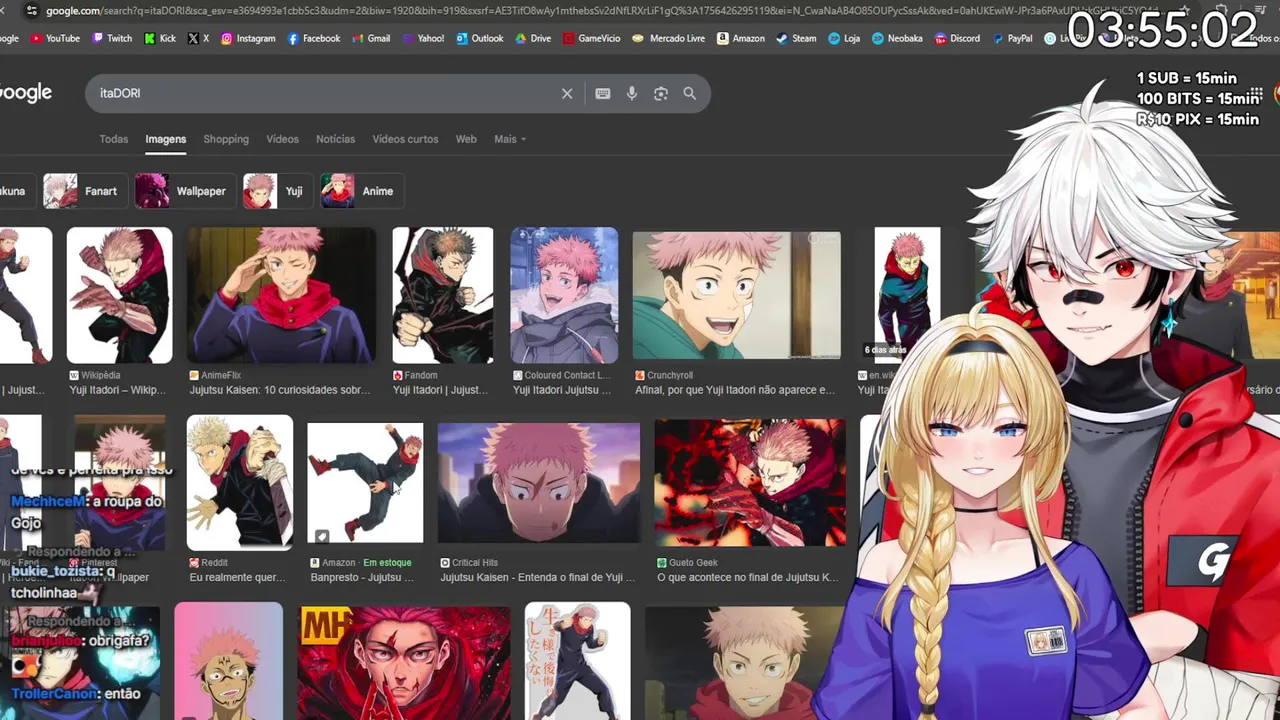Viewport: 1280px width, 720px height.
Task: Open the Twitch bookmark
Action: click(x=112, y=38)
